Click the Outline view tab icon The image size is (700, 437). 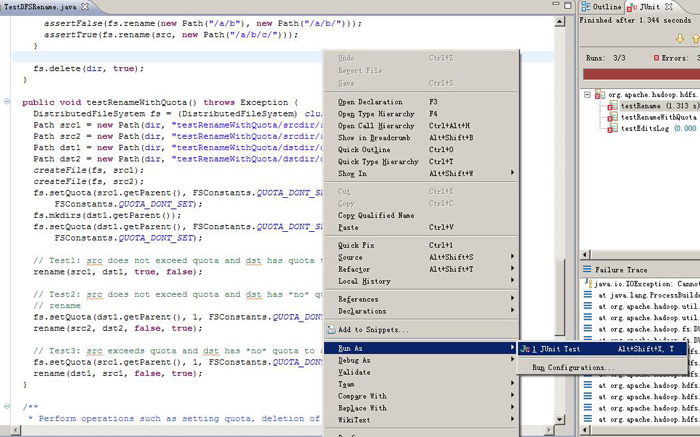[586, 6]
